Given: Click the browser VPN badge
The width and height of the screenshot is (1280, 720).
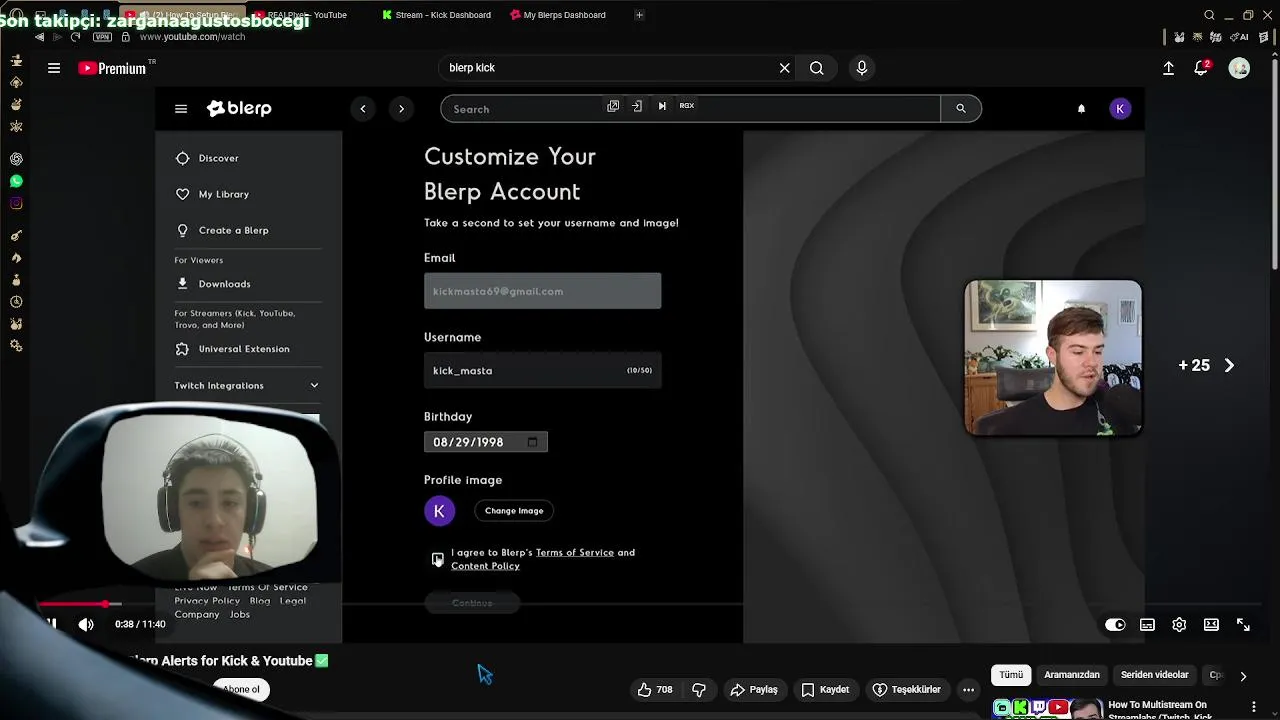Looking at the screenshot, I should [102, 37].
